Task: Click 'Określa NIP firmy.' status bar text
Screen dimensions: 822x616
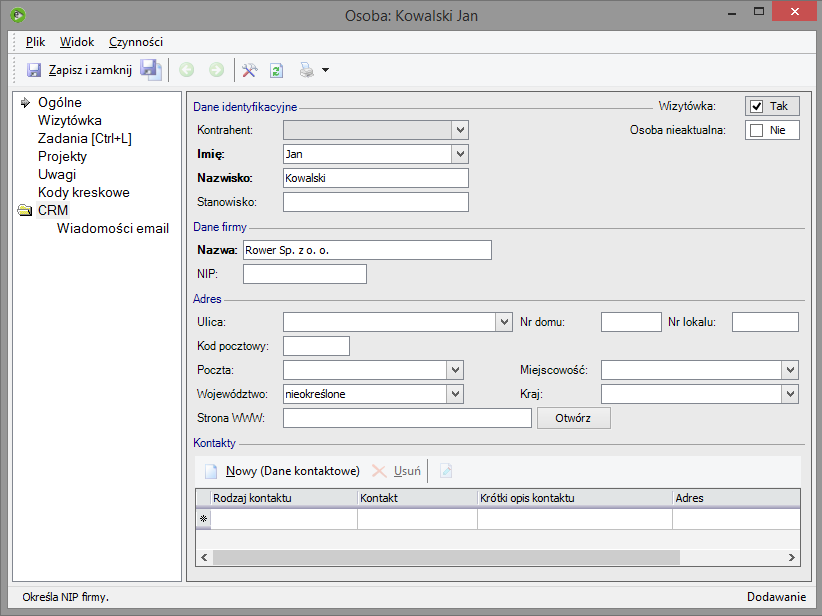Action: click(x=66, y=597)
